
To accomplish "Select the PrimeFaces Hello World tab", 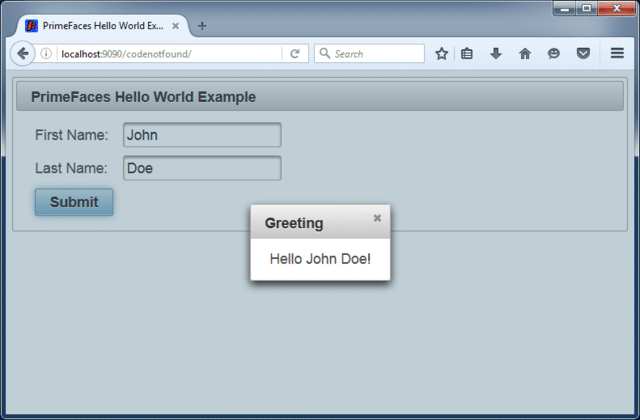I will (102, 26).
